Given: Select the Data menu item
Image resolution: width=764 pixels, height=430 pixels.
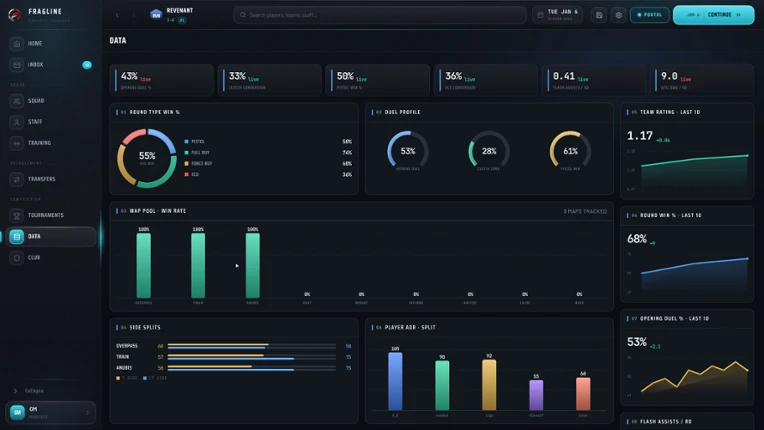Looking at the screenshot, I should point(51,237).
